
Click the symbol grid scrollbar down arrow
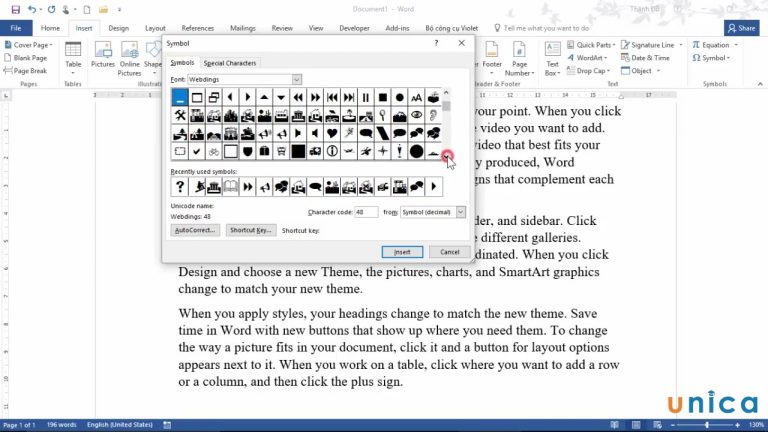(446, 156)
